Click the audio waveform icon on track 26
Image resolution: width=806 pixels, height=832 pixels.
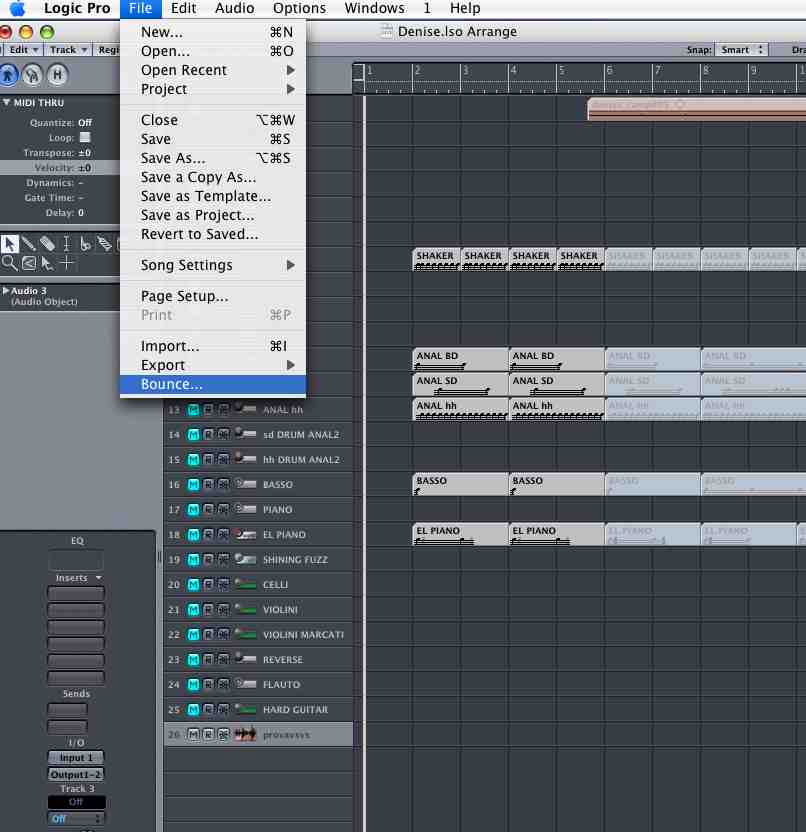point(246,734)
